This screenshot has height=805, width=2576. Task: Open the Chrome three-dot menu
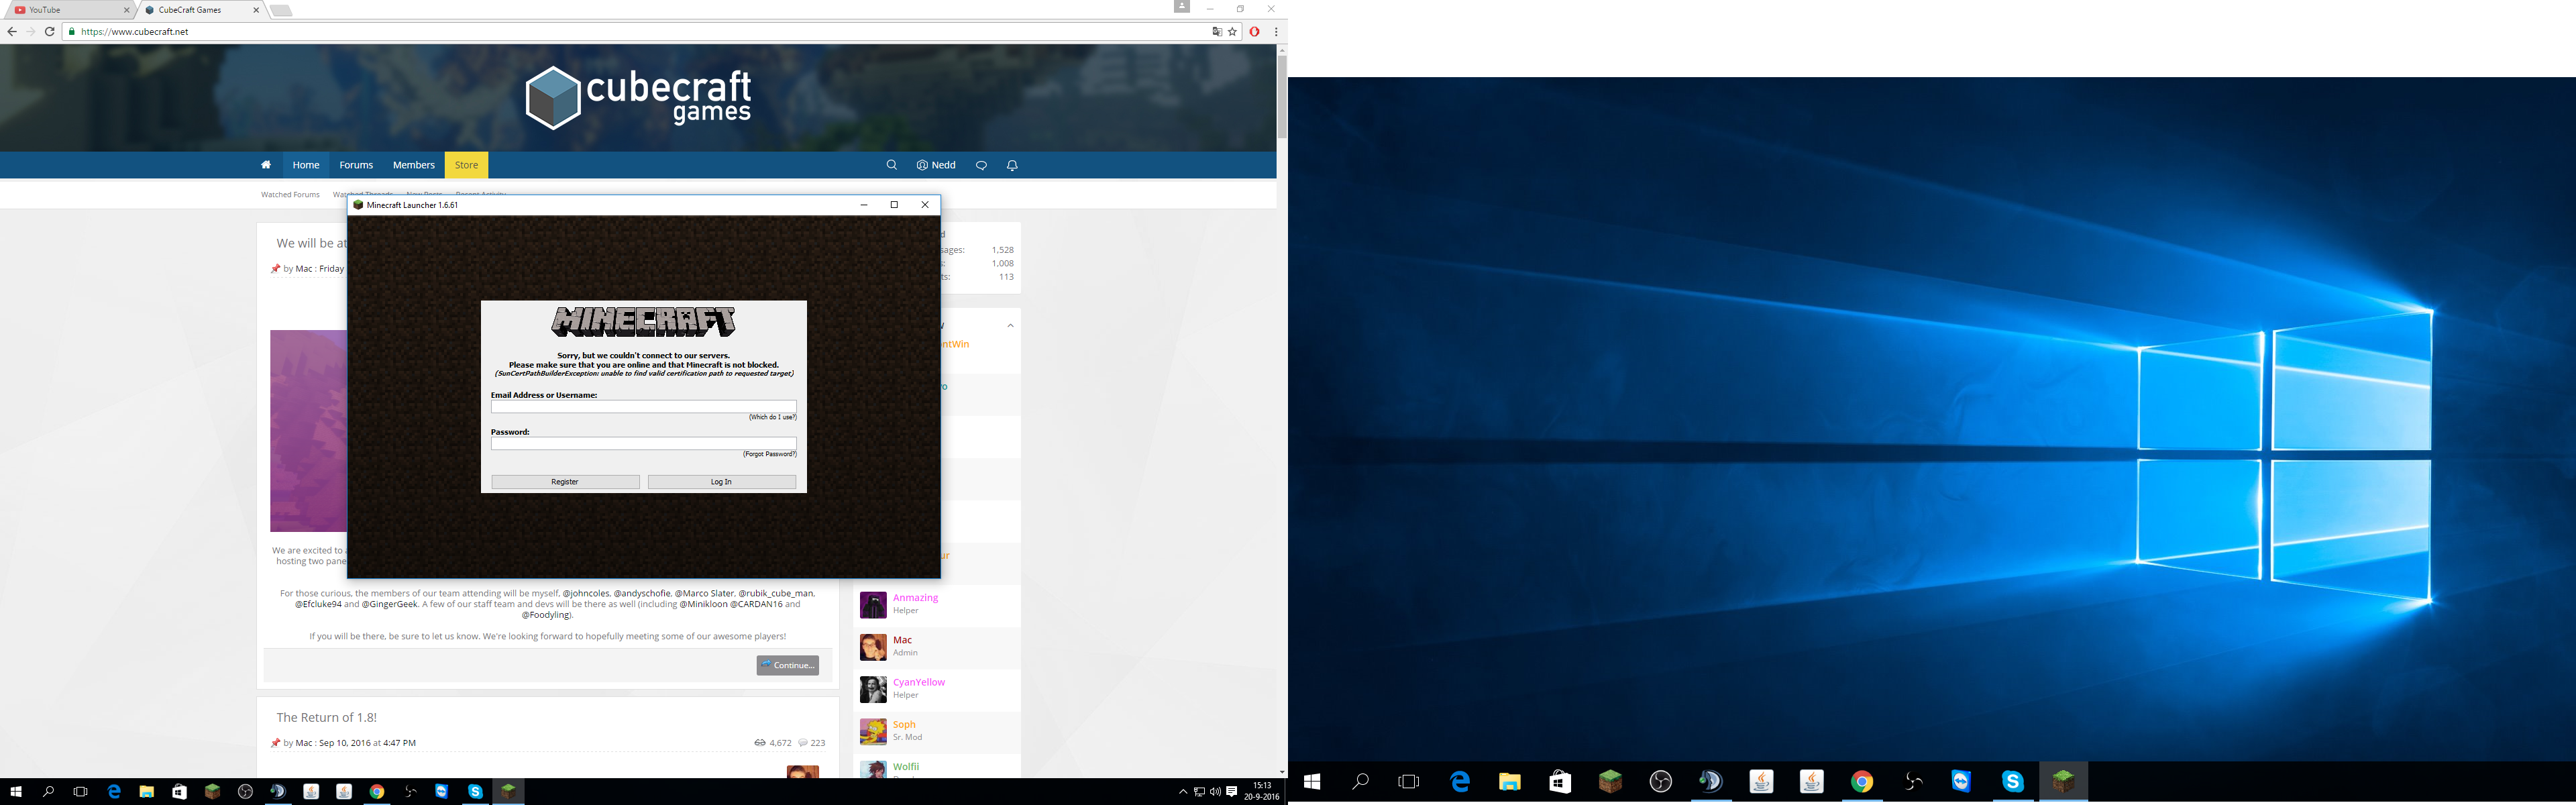pyautogui.click(x=1275, y=32)
